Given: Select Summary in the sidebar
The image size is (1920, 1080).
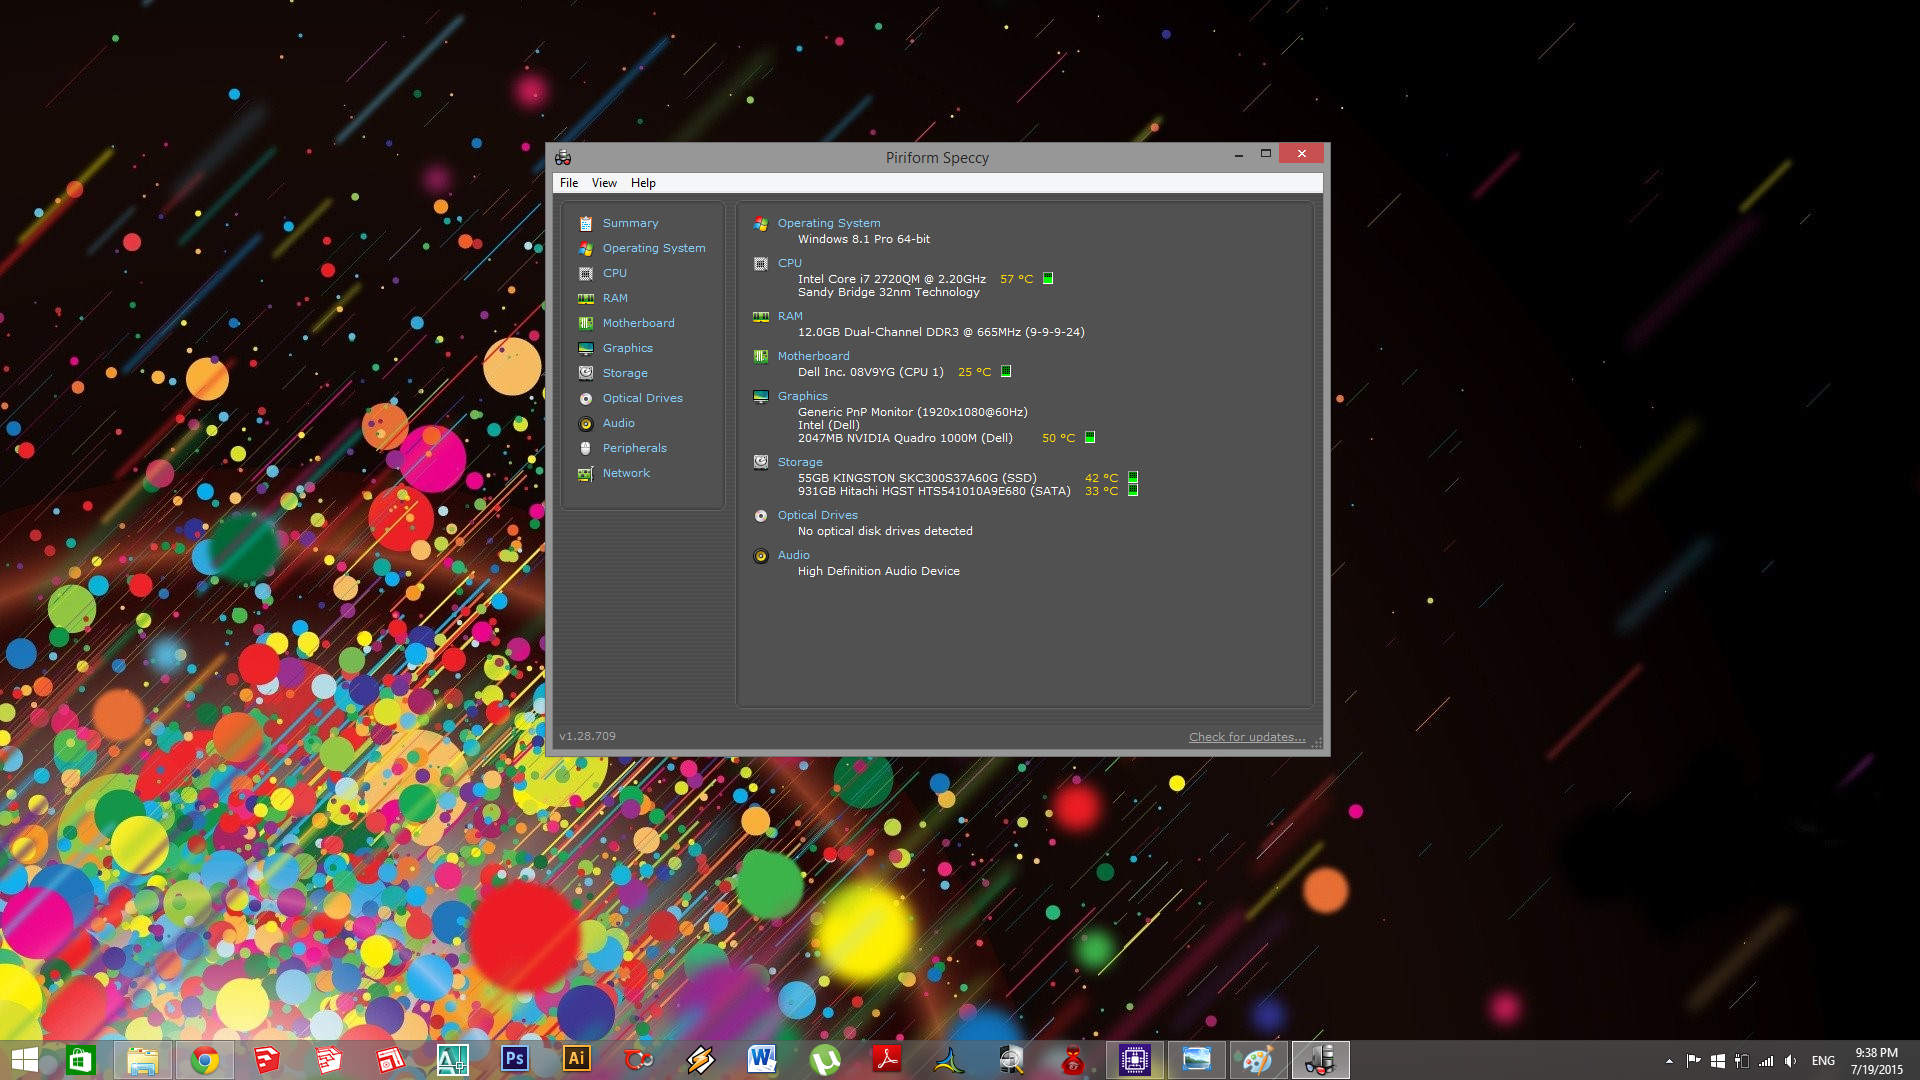Looking at the screenshot, I should pyautogui.click(x=630, y=223).
